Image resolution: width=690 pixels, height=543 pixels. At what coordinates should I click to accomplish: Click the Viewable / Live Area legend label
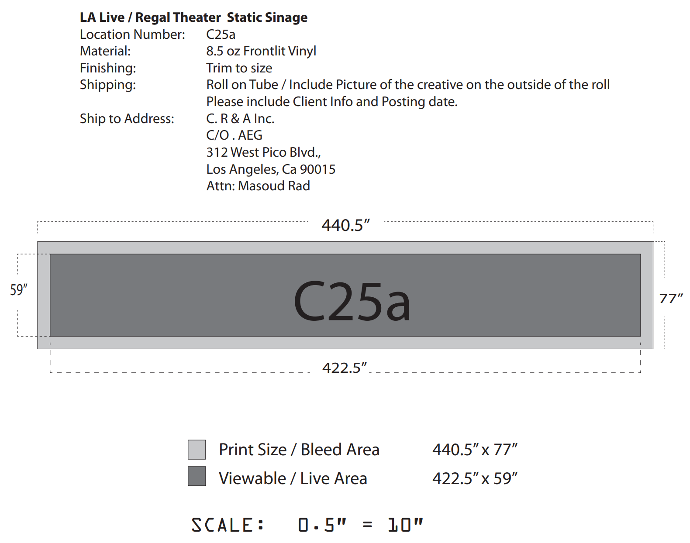coord(293,478)
